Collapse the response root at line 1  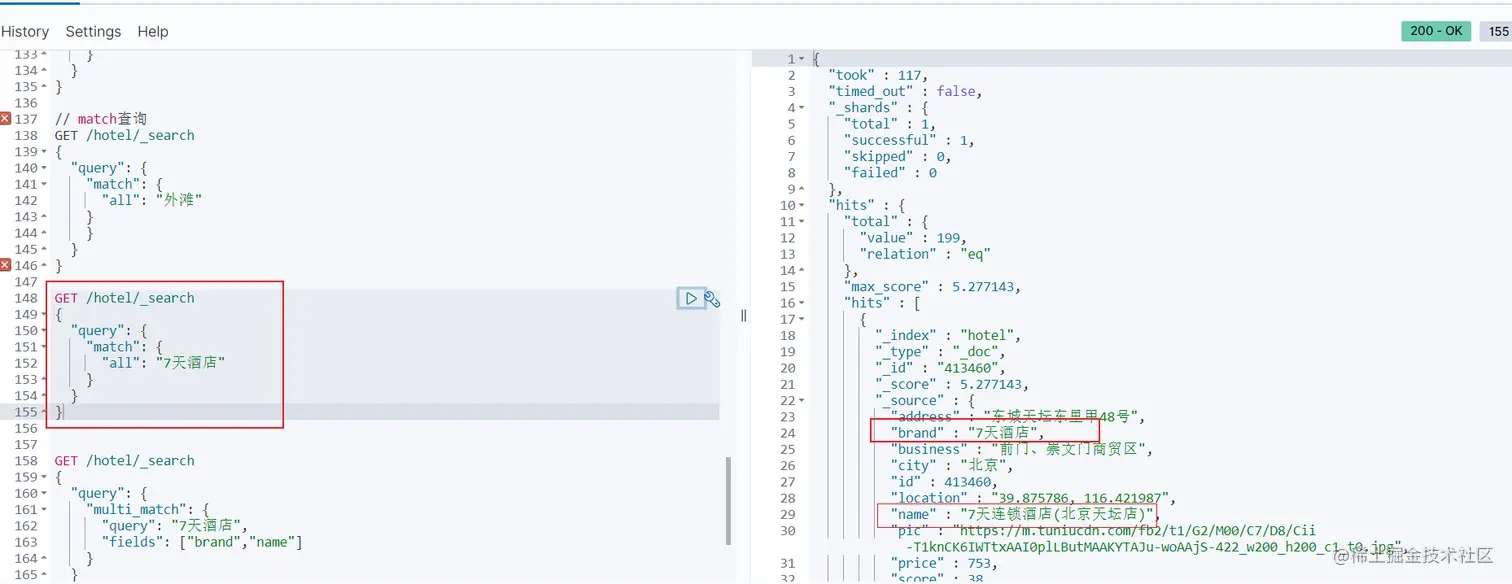point(802,60)
